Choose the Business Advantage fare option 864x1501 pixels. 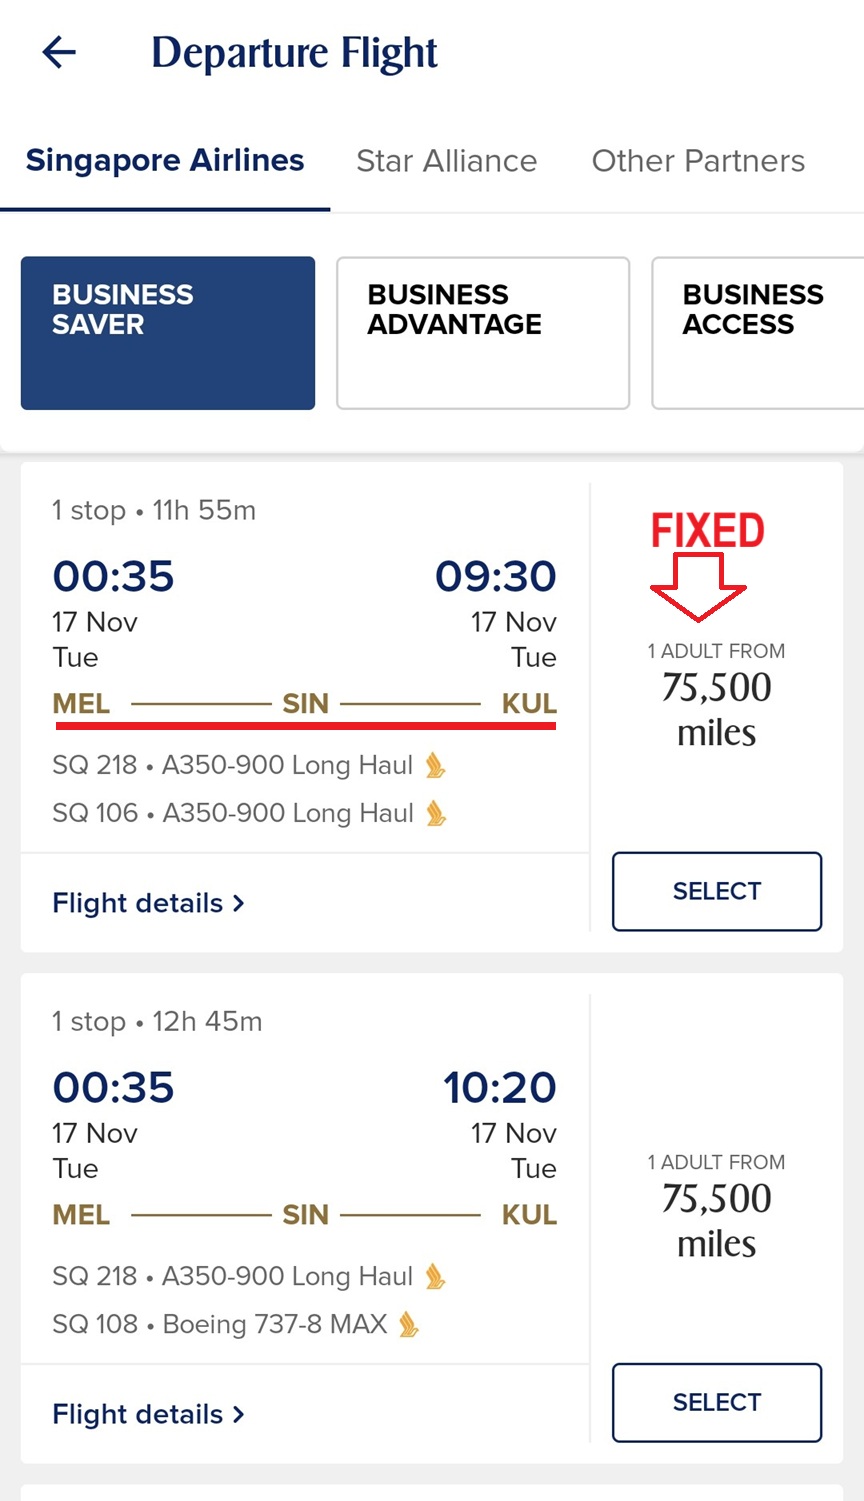(x=483, y=333)
